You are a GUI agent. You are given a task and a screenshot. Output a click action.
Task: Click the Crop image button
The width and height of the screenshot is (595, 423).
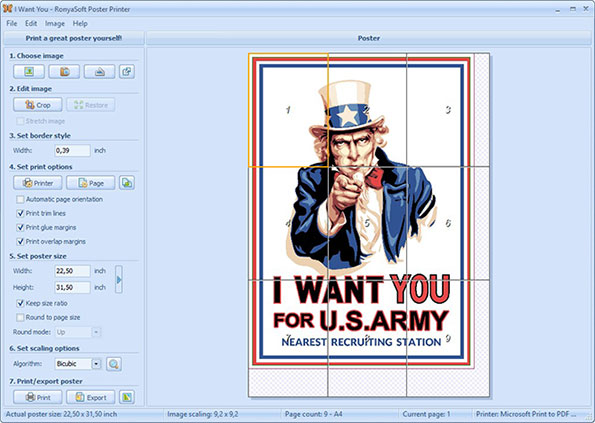pyautogui.click(x=38, y=105)
